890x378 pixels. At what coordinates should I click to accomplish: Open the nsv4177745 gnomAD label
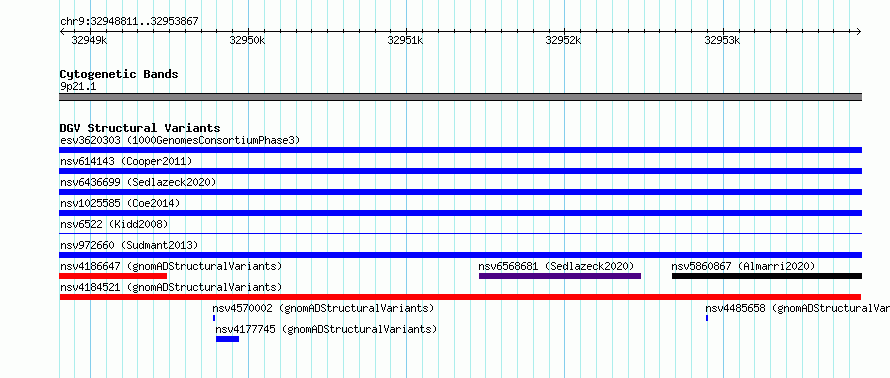tap(326, 330)
